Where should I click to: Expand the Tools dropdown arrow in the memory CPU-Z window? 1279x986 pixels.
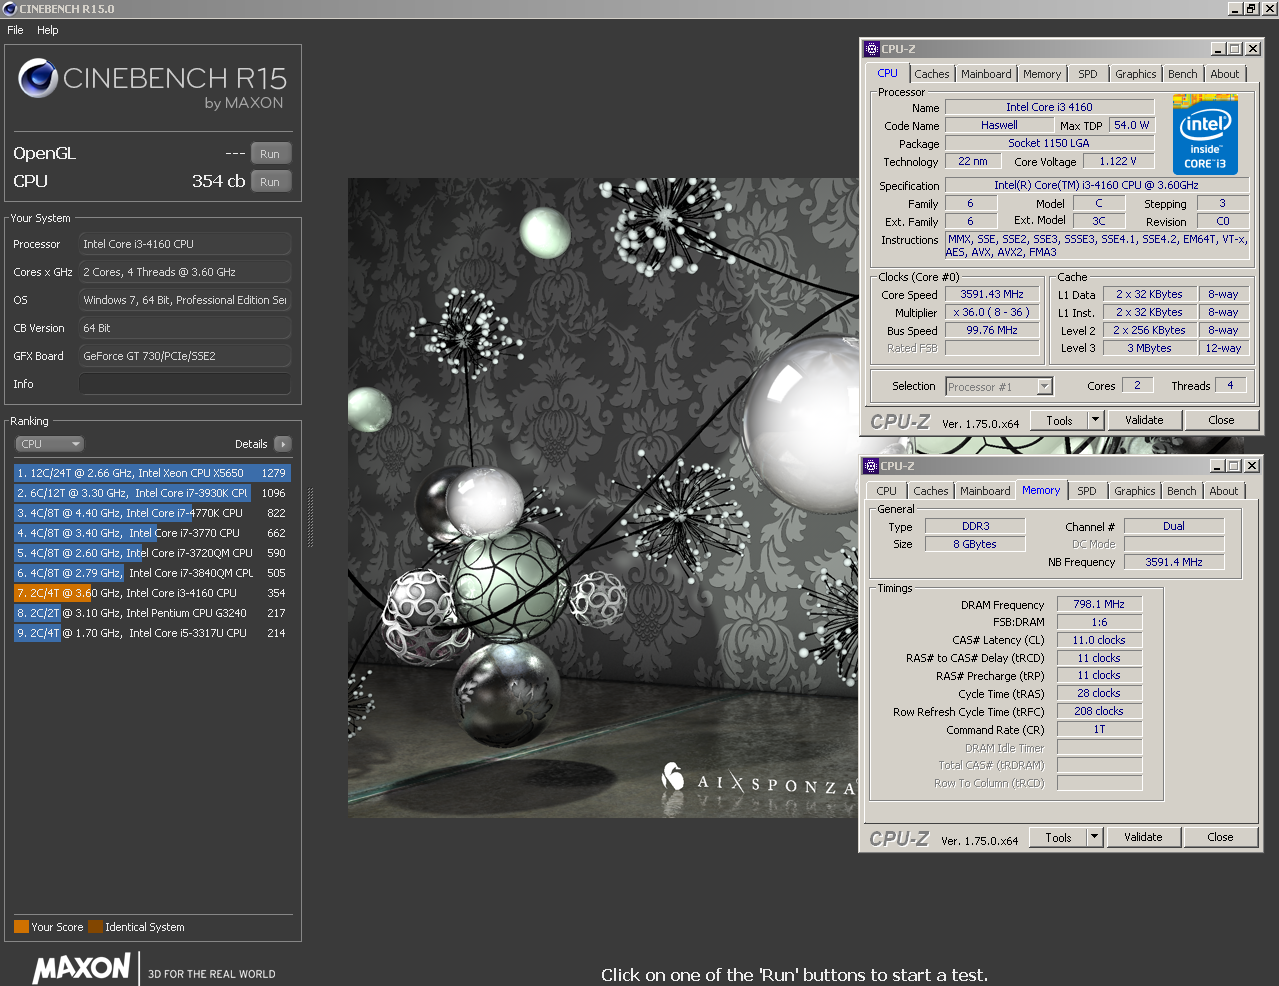point(1094,838)
